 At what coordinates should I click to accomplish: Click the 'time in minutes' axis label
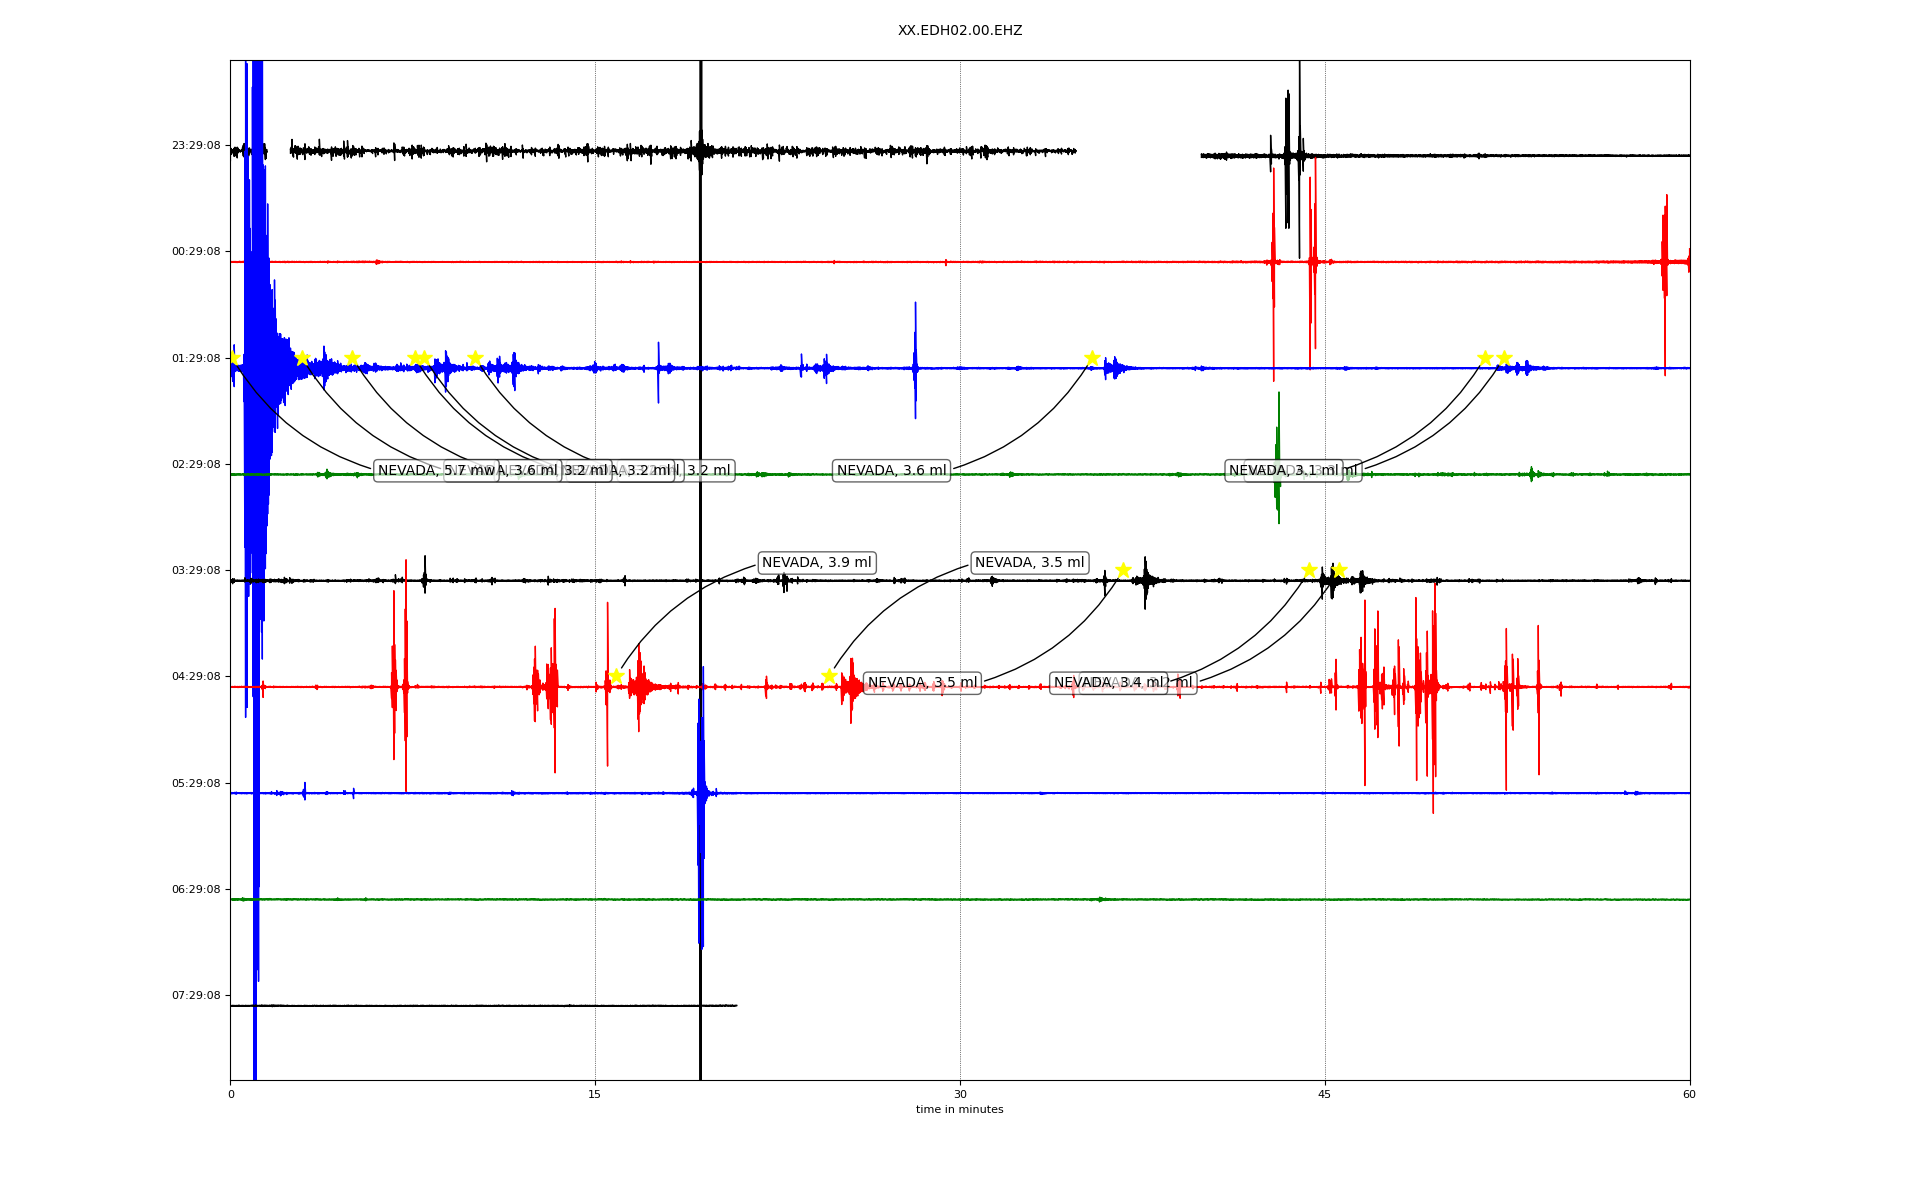[x=959, y=1109]
